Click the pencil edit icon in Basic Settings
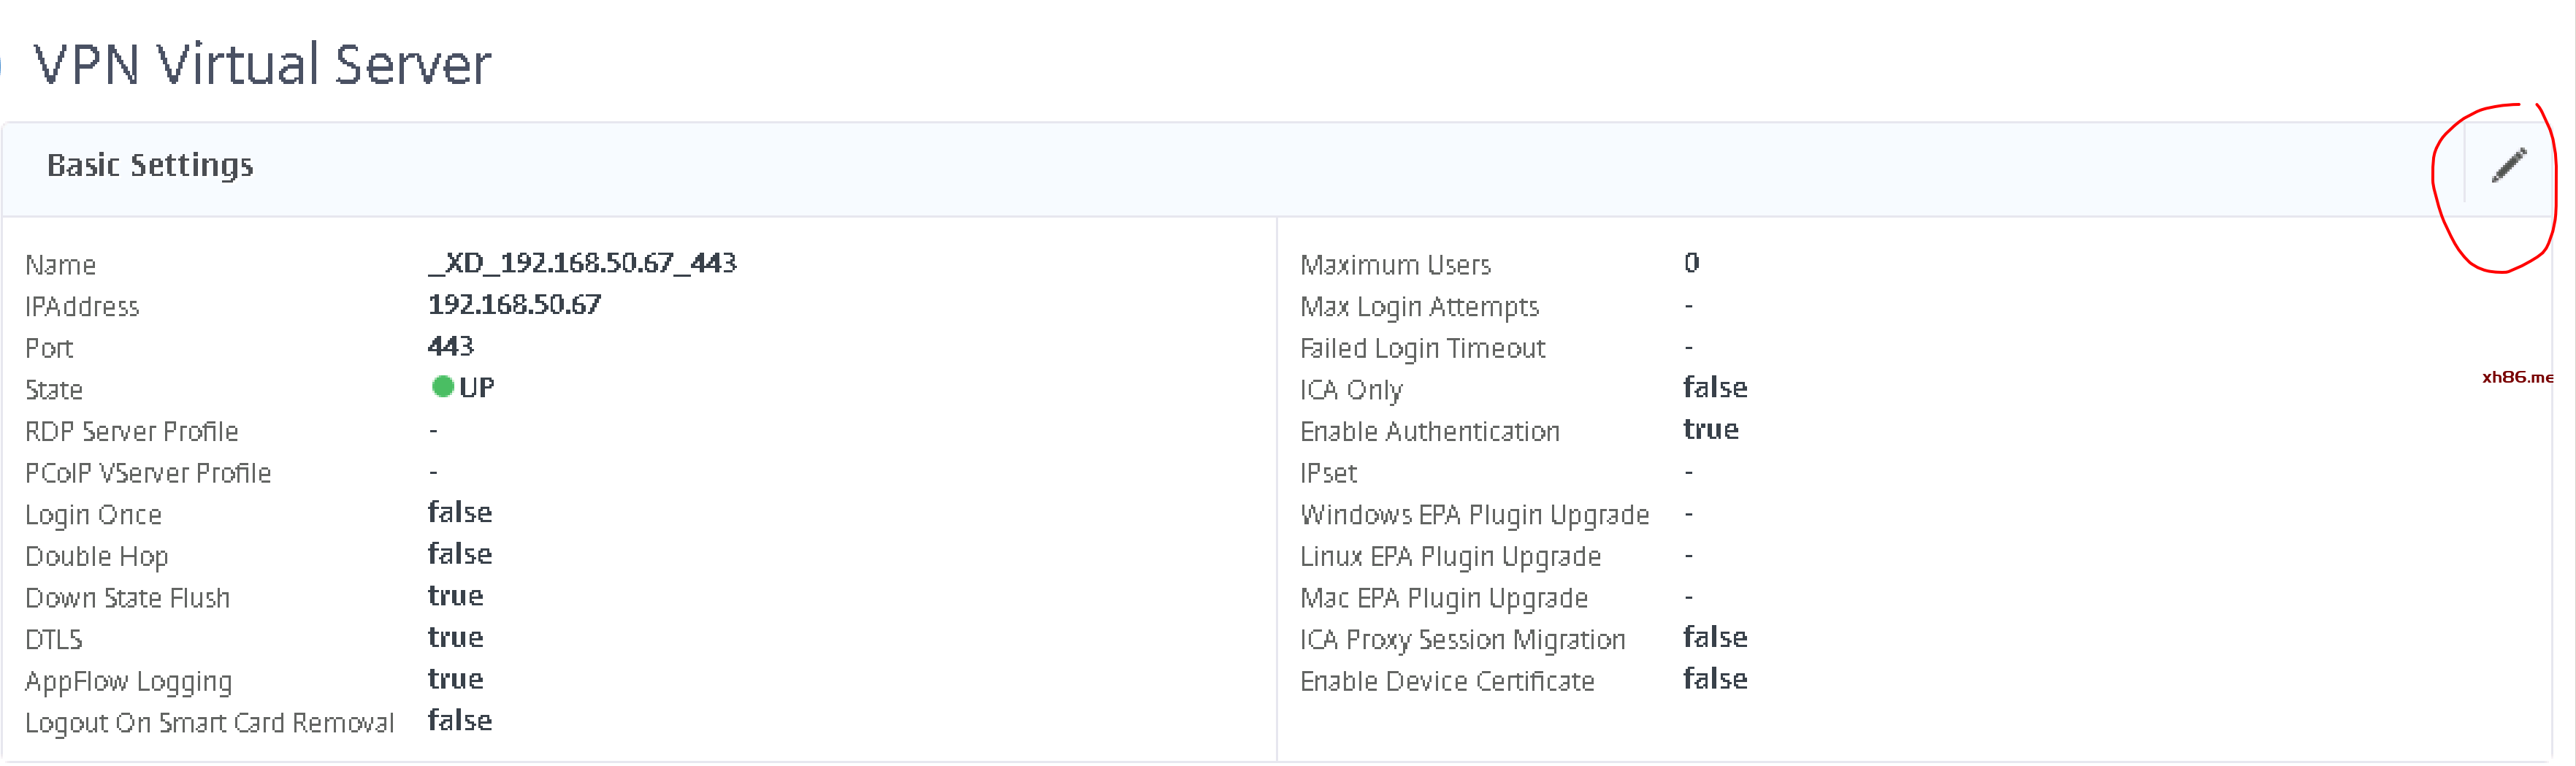 [2508, 166]
